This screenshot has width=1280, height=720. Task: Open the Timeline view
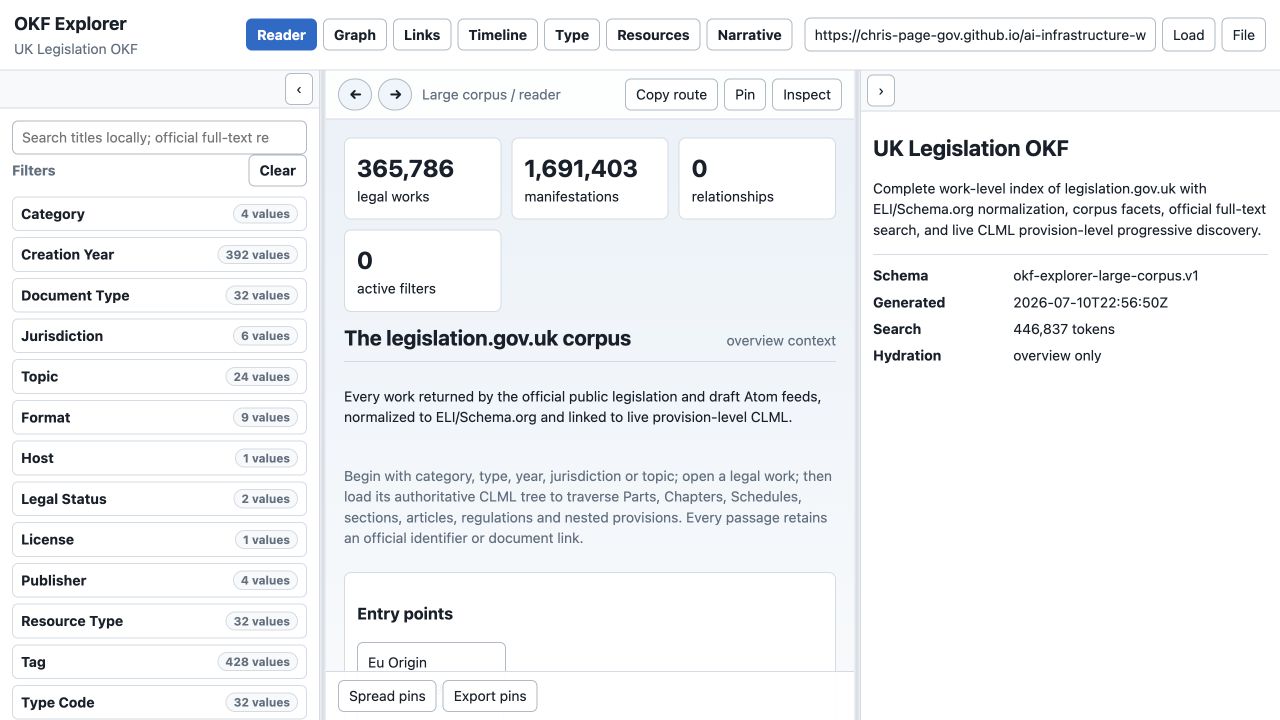tap(498, 35)
